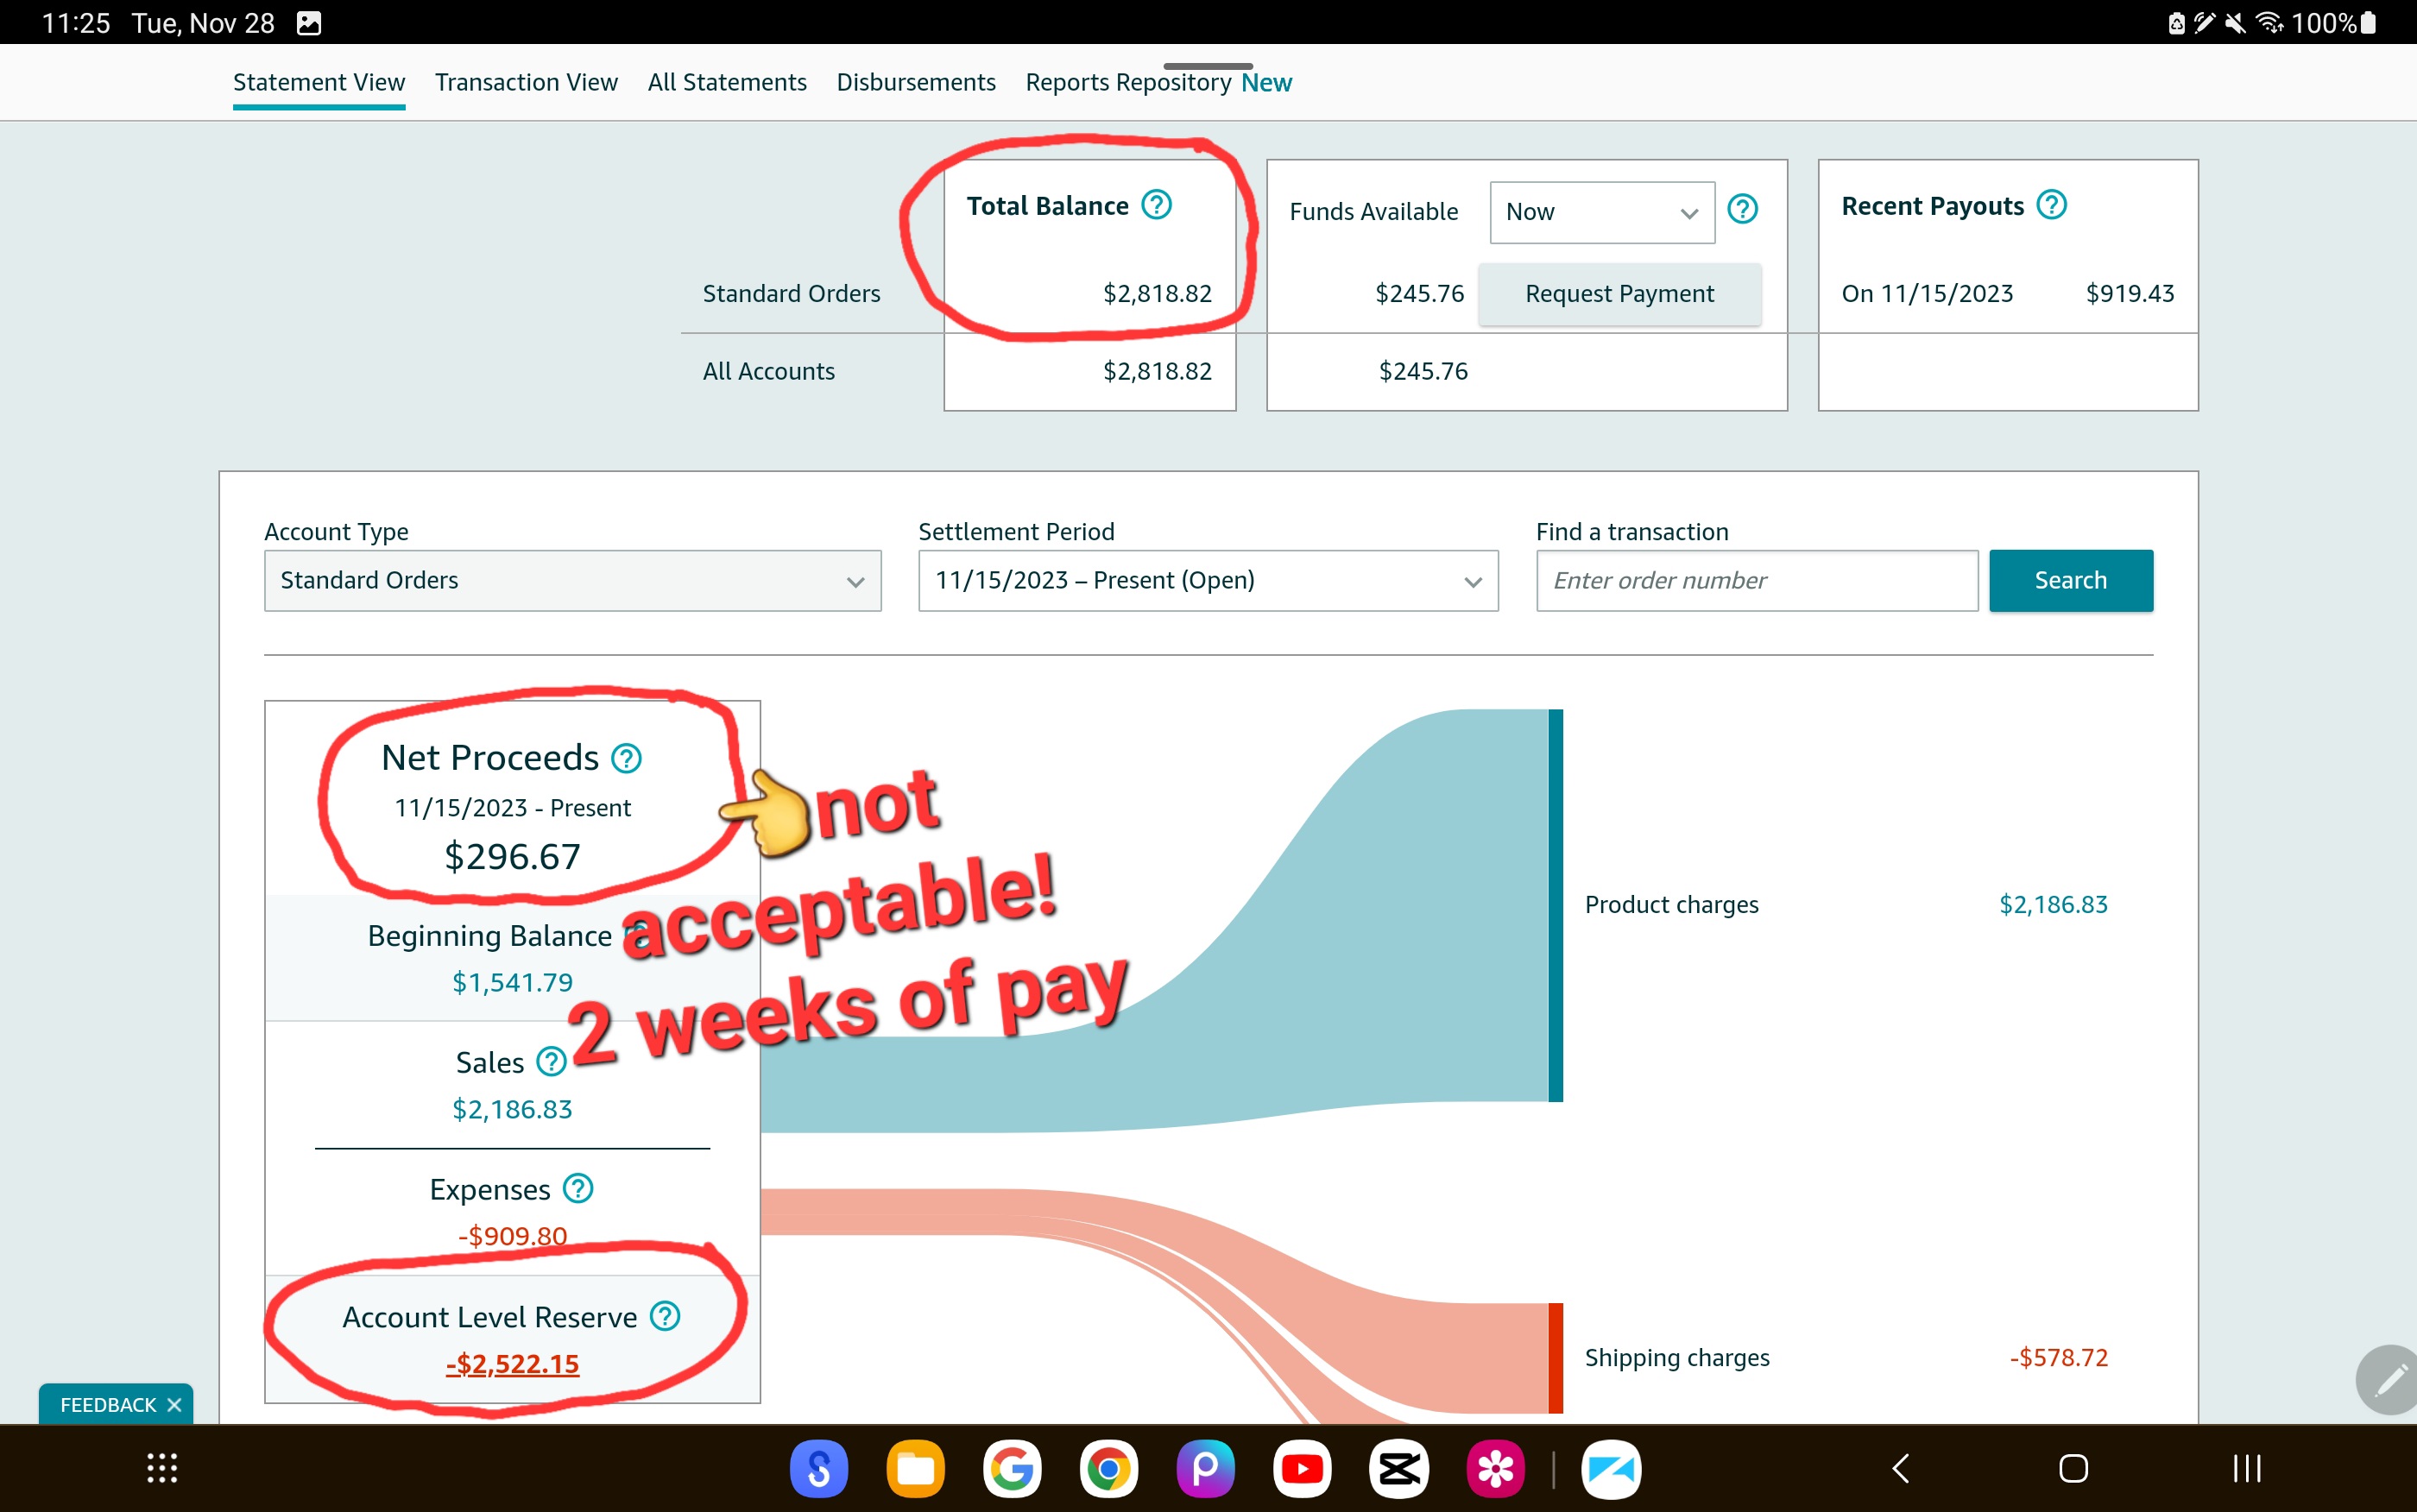Image resolution: width=2417 pixels, height=1512 pixels.
Task: Launch the blue S app in taskbar
Action: click(819, 1469)
